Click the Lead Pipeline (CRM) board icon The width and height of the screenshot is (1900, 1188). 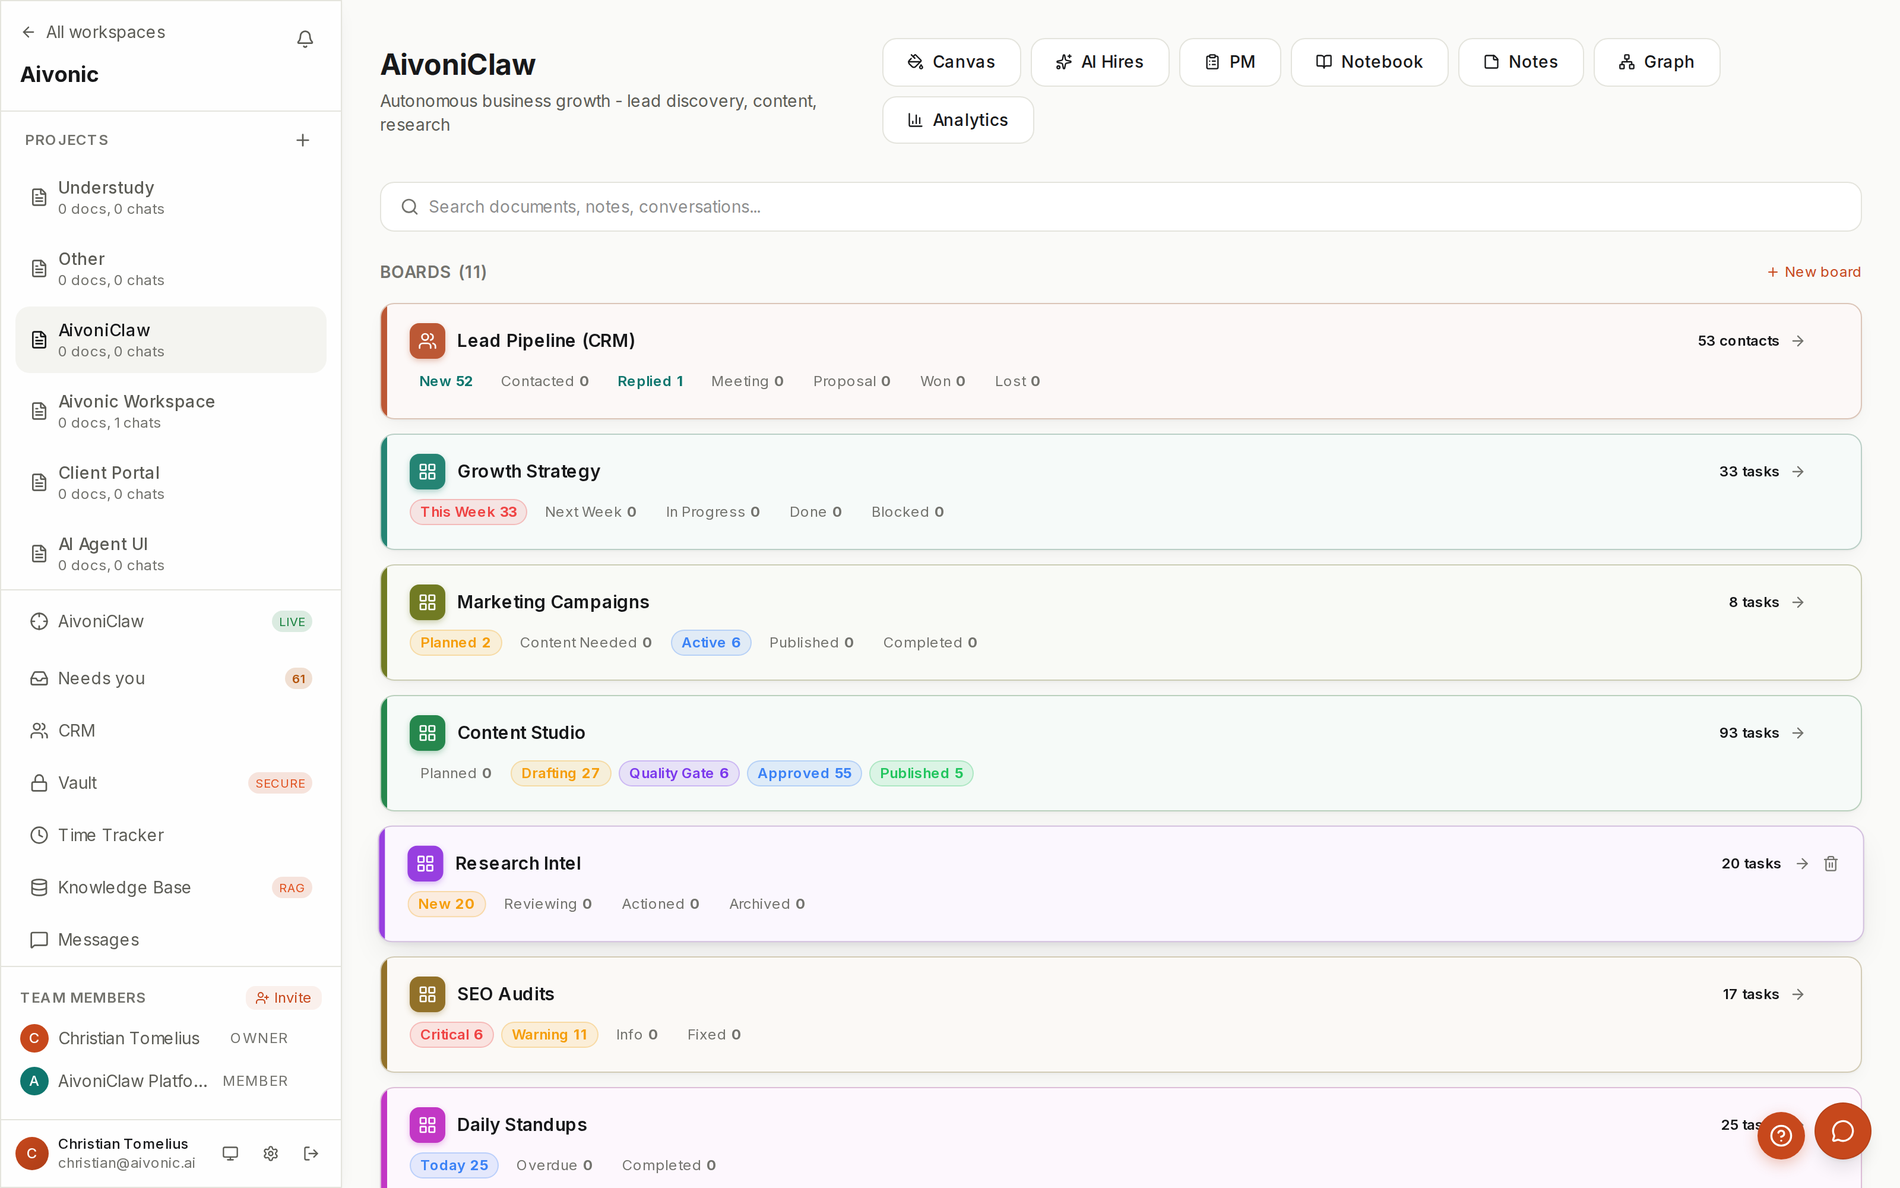click(427, 341)
